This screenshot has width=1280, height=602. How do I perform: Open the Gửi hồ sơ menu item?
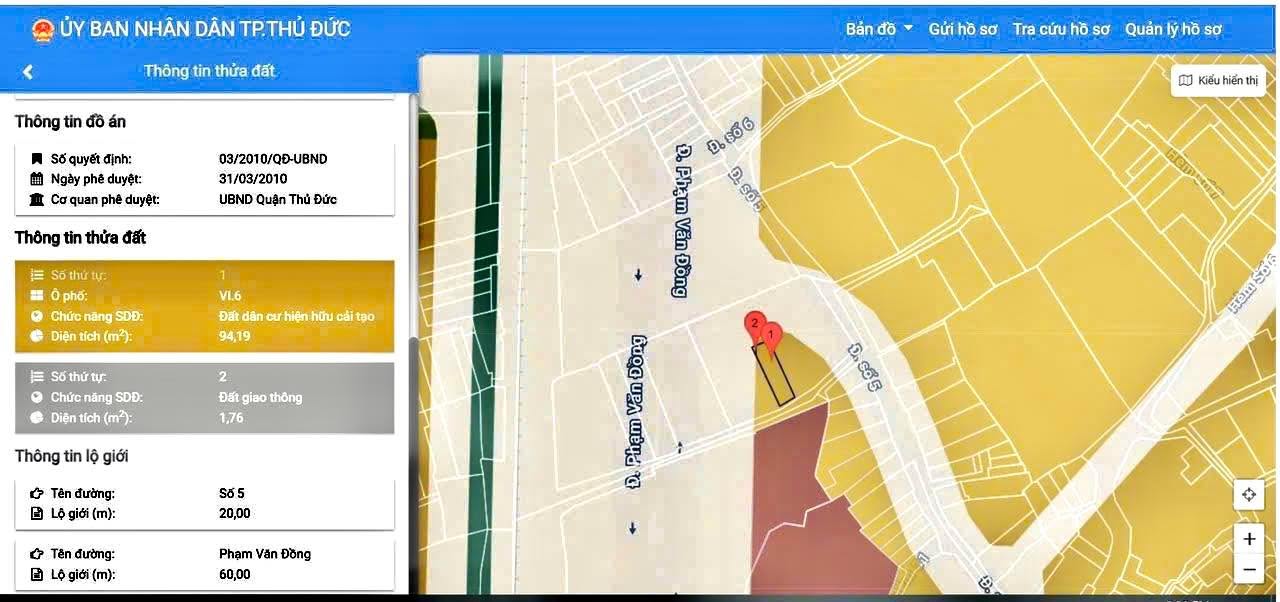coord(962,29)
